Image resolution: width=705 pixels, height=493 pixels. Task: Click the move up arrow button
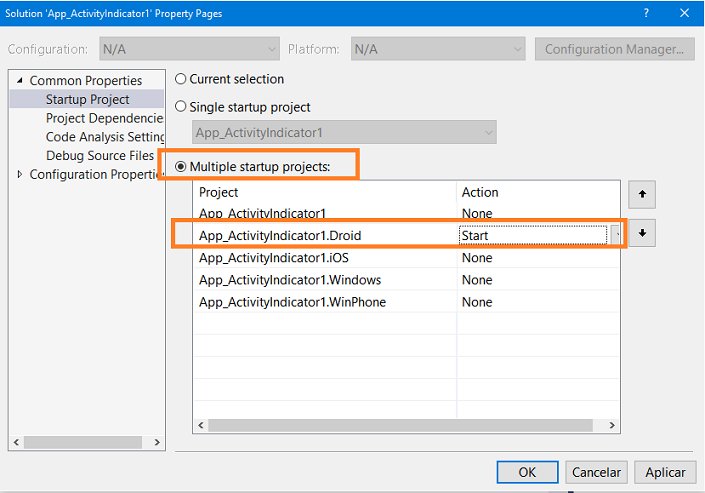coord(642,194)
